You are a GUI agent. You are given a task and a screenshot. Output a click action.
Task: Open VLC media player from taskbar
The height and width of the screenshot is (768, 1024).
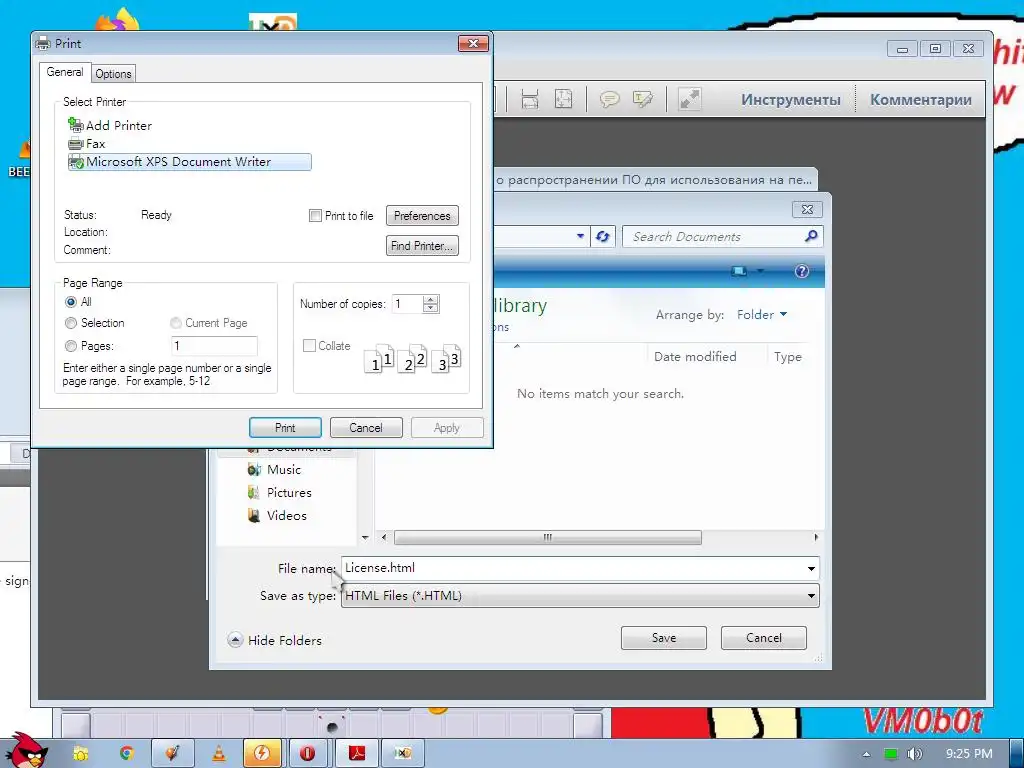point(219,753)
